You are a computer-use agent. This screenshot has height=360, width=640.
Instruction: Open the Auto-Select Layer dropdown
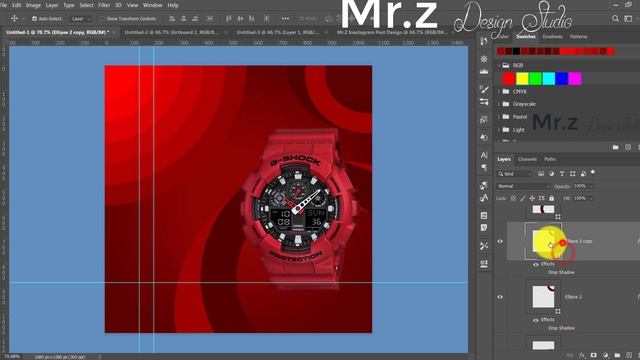point(80,19)
